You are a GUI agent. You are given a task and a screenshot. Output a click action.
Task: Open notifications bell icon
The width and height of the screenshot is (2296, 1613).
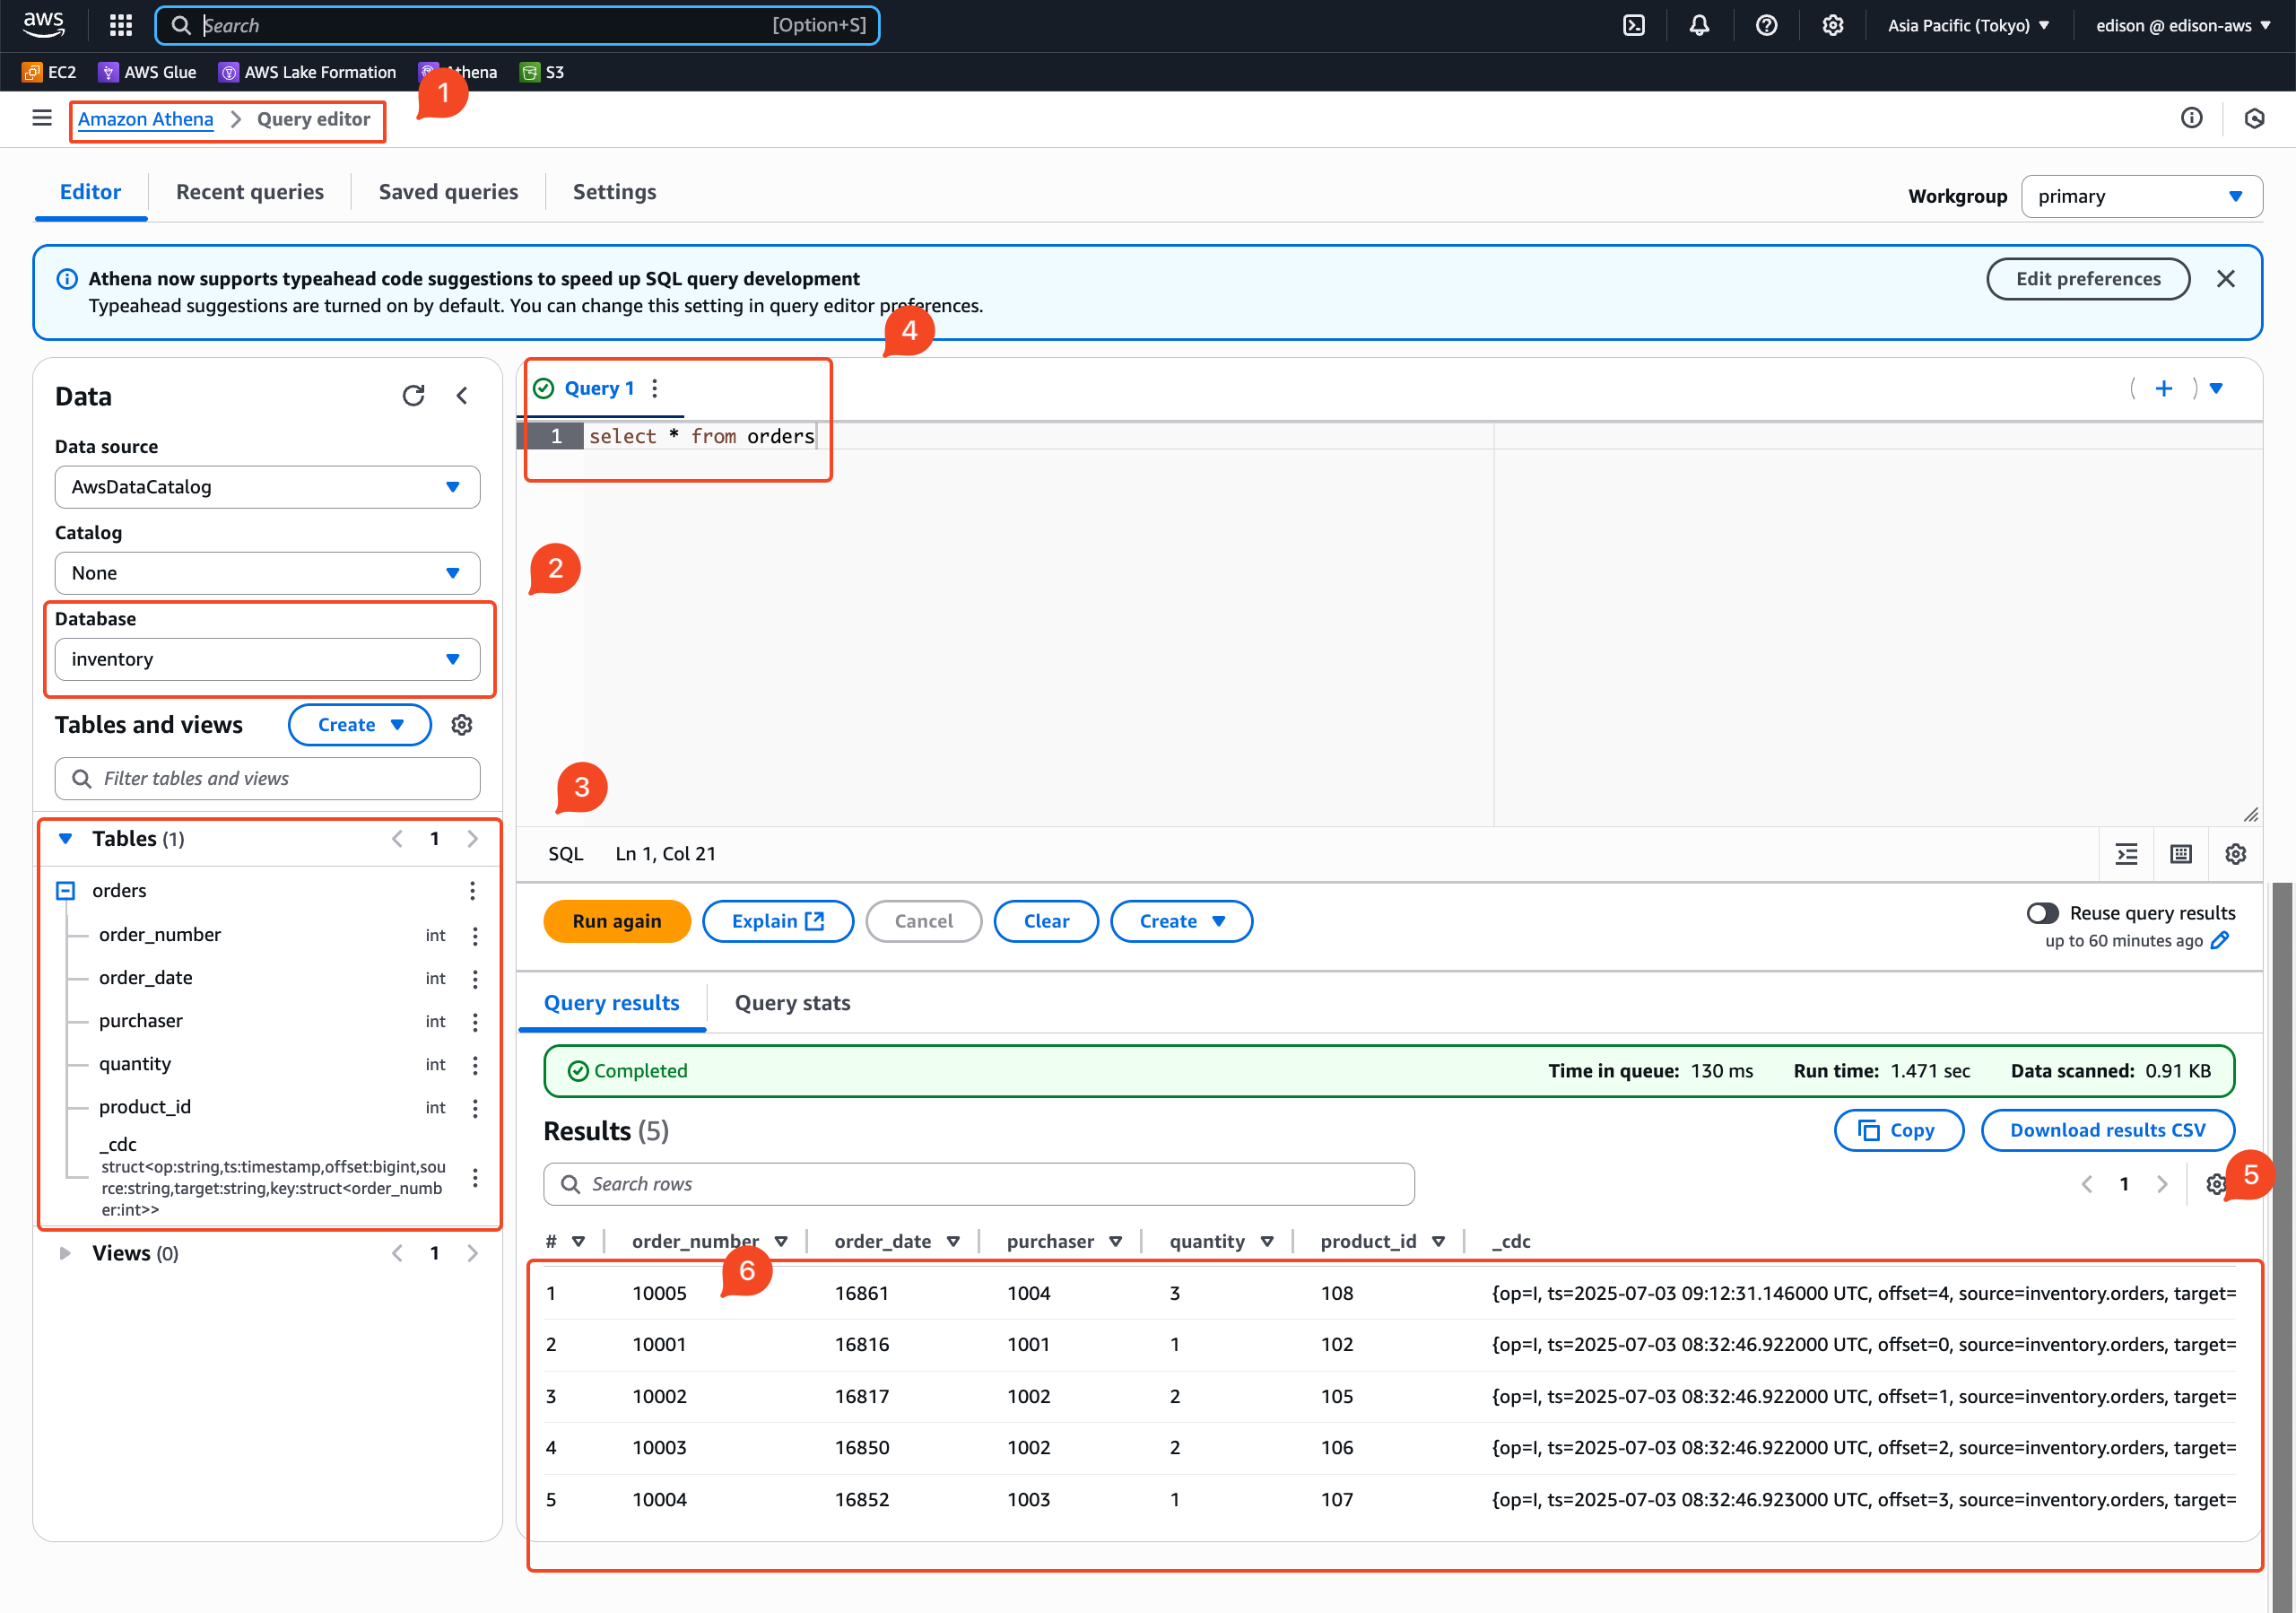(1699, 25)
